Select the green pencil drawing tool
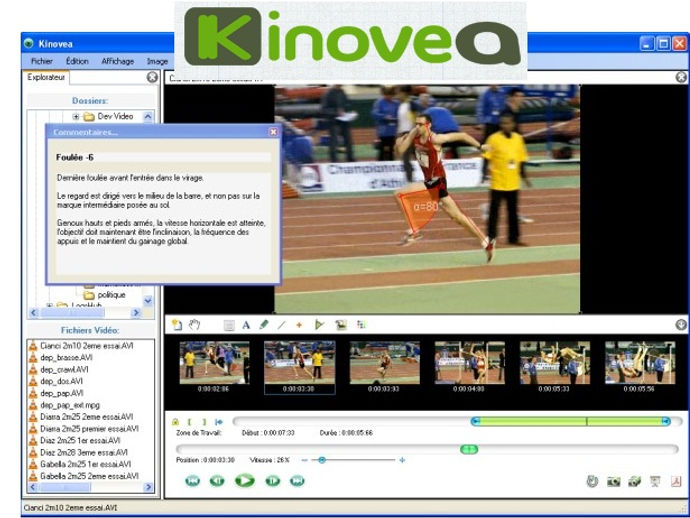This screenshot has width=690, height=518. 264,325
